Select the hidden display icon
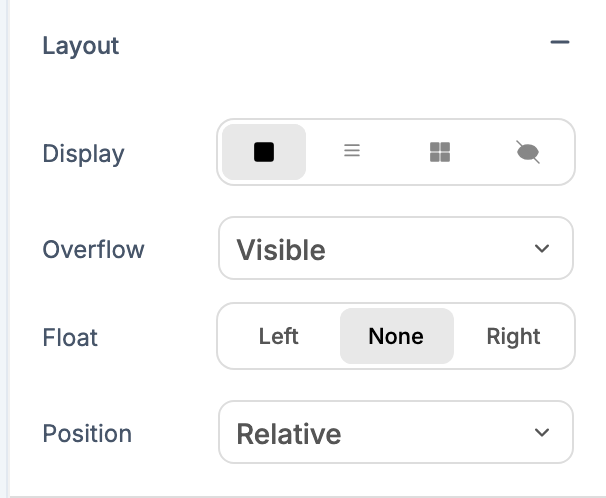The width and height of the screenshot is (606, 498). [x=528, y=152]
